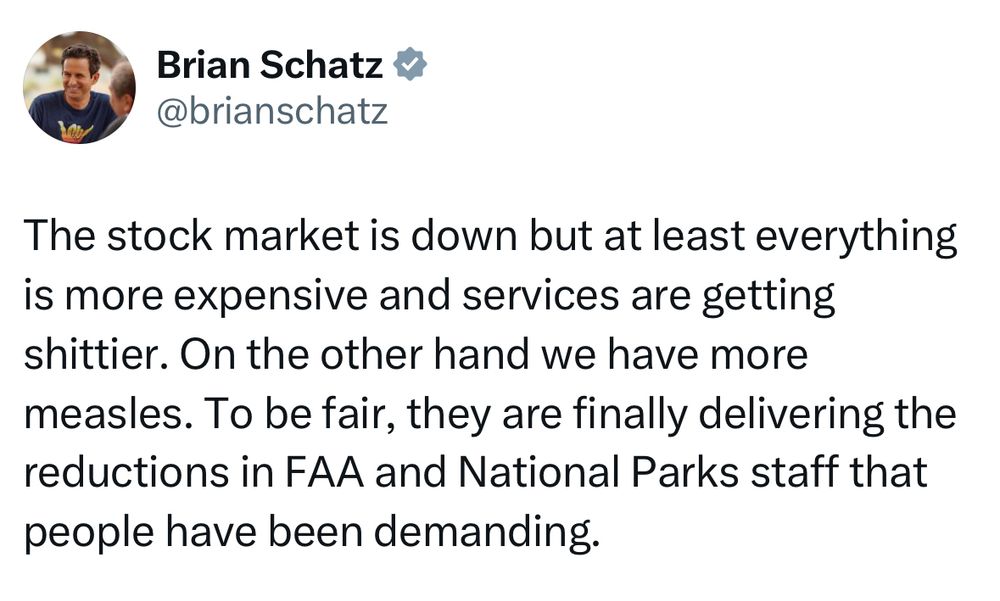The width and height of the screenshot is (1000, 601).
Task: Open the Brian Schatz display name link
Action: [270, 67]
